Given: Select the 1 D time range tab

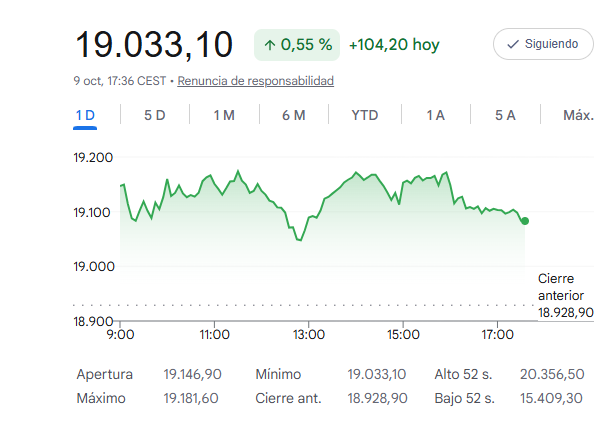Looking at the screenshot, I should 85,115.
